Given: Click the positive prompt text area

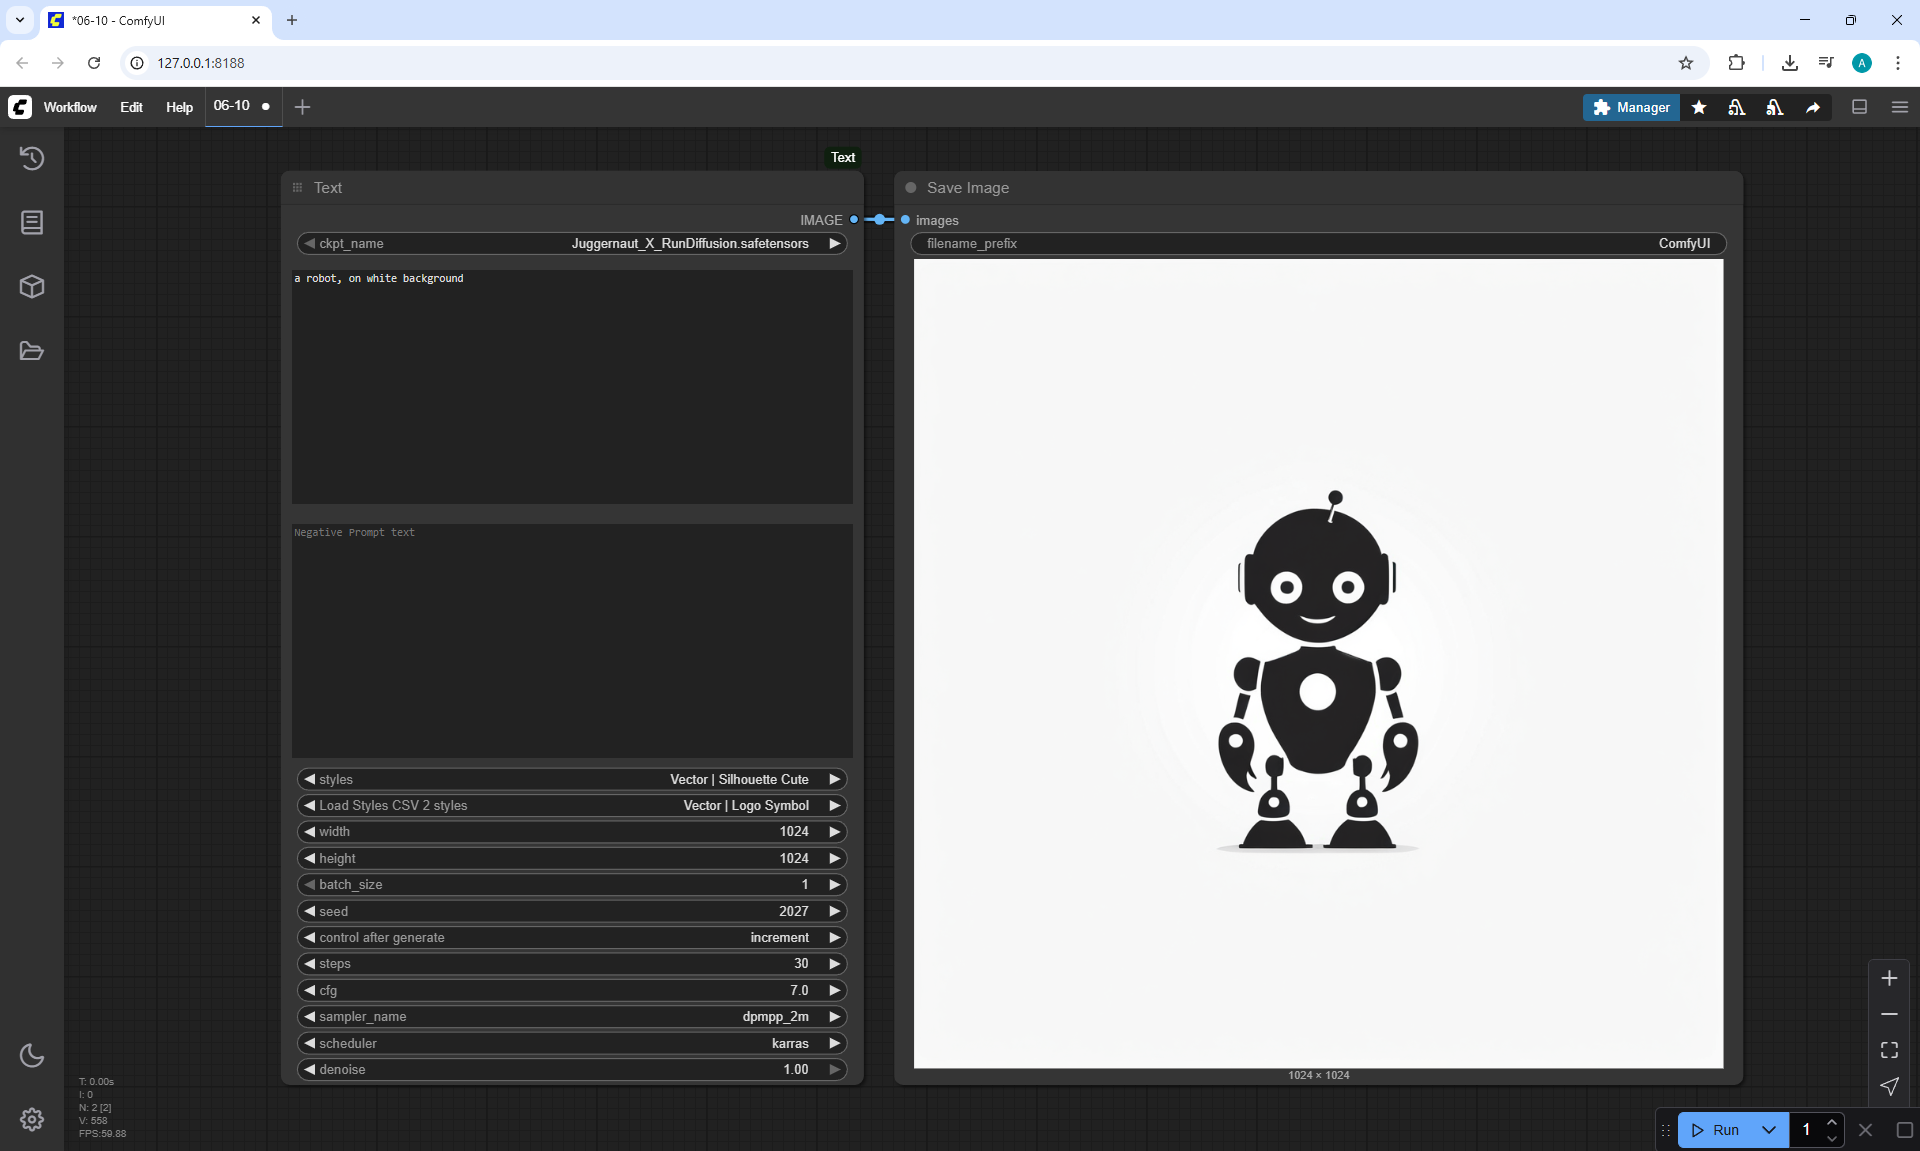Looking at the screenshot, I should [572, 386].
